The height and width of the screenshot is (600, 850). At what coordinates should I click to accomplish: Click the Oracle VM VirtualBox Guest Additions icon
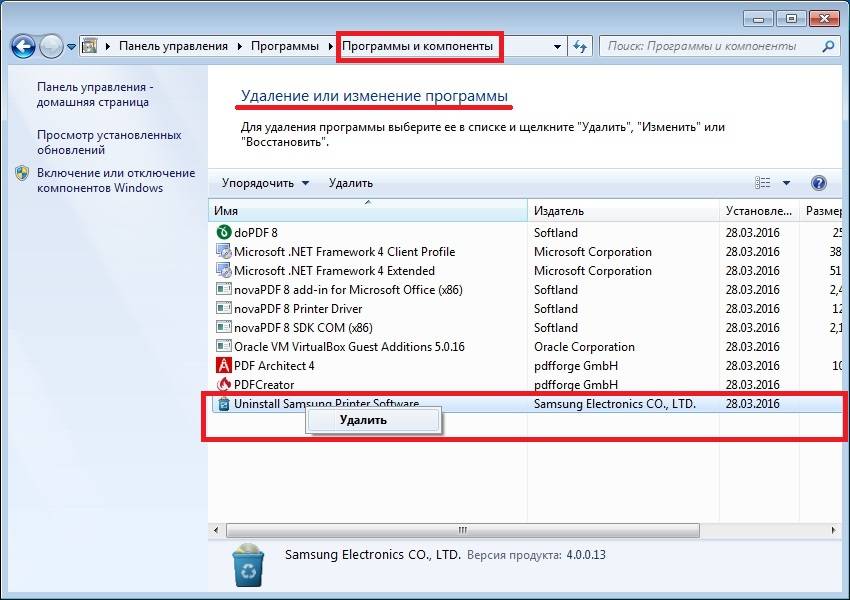click(x=223, y=347)
